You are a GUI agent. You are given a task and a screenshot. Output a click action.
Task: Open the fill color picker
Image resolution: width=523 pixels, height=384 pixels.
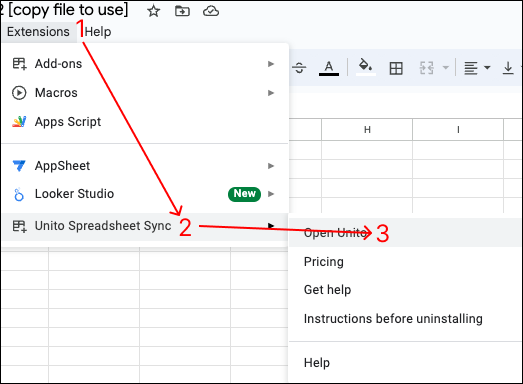tap(366, 67)
